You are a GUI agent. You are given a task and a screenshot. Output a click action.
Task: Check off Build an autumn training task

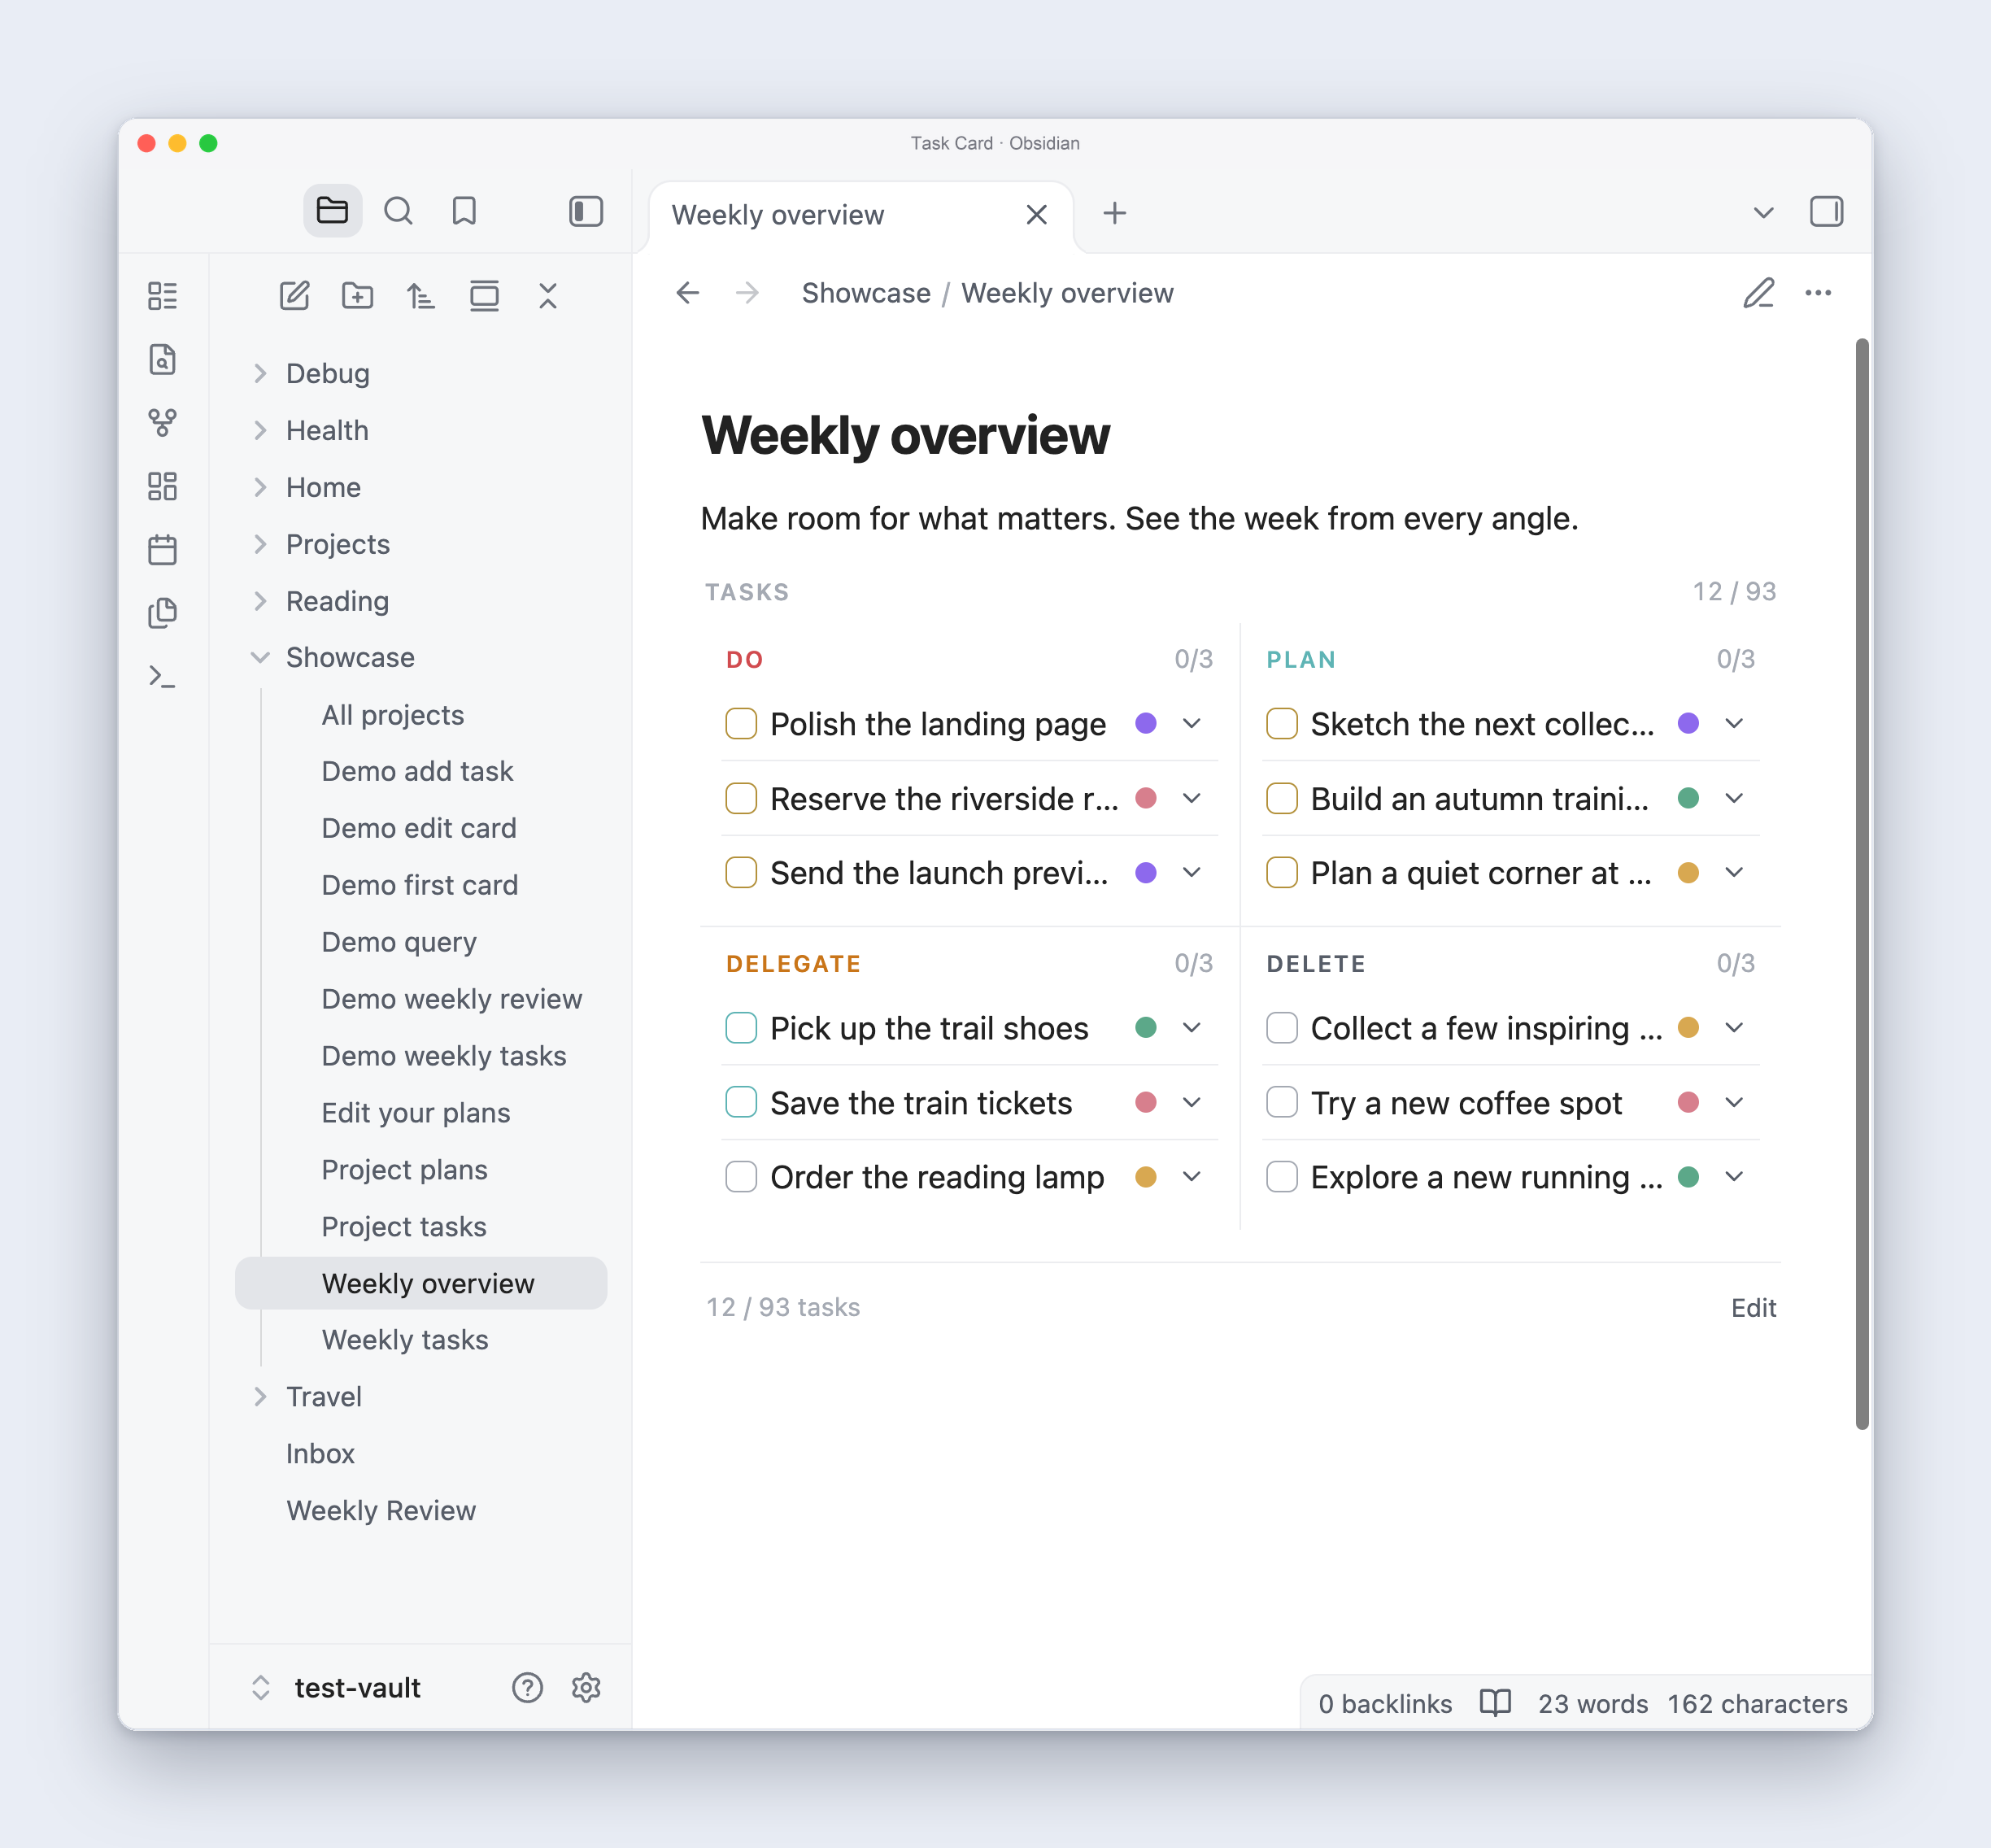click(x=1282, y=798)
